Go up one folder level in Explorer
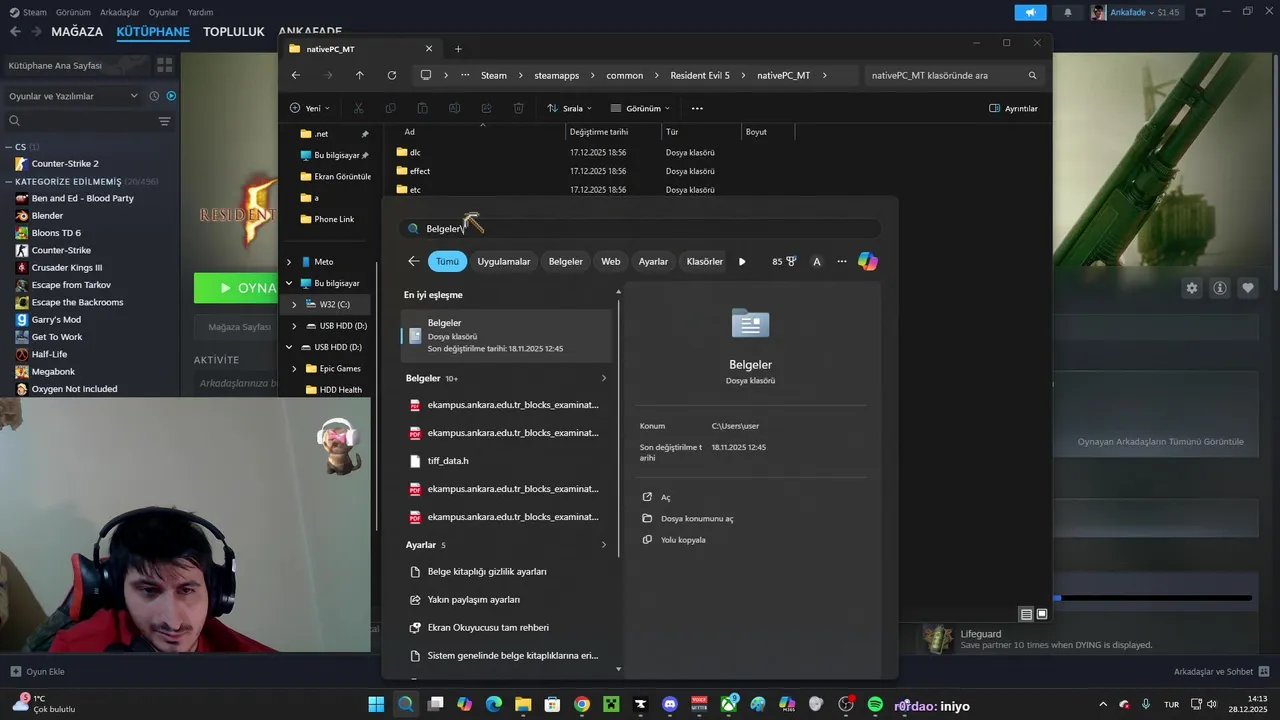 360,75
